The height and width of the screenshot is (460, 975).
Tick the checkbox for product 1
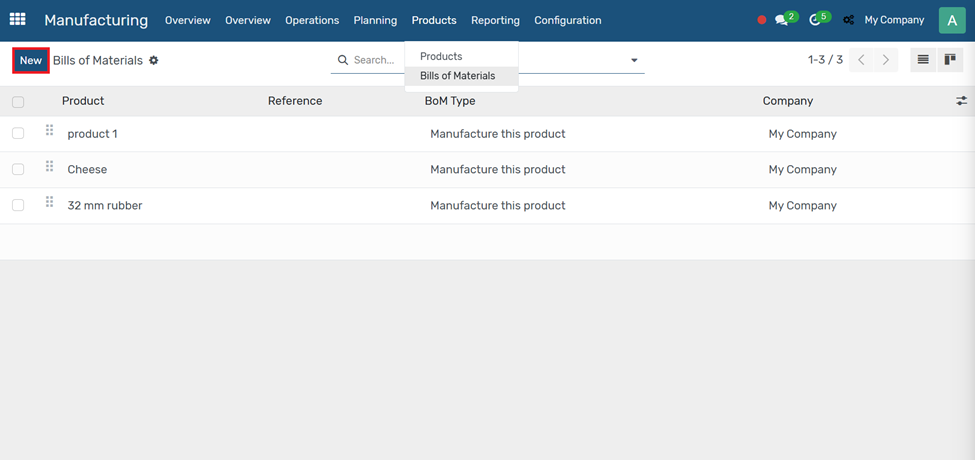click(x=18, y=134)
